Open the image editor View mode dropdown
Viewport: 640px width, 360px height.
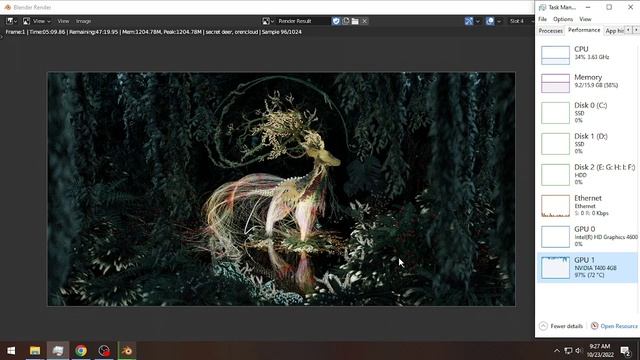click(37, 21)
